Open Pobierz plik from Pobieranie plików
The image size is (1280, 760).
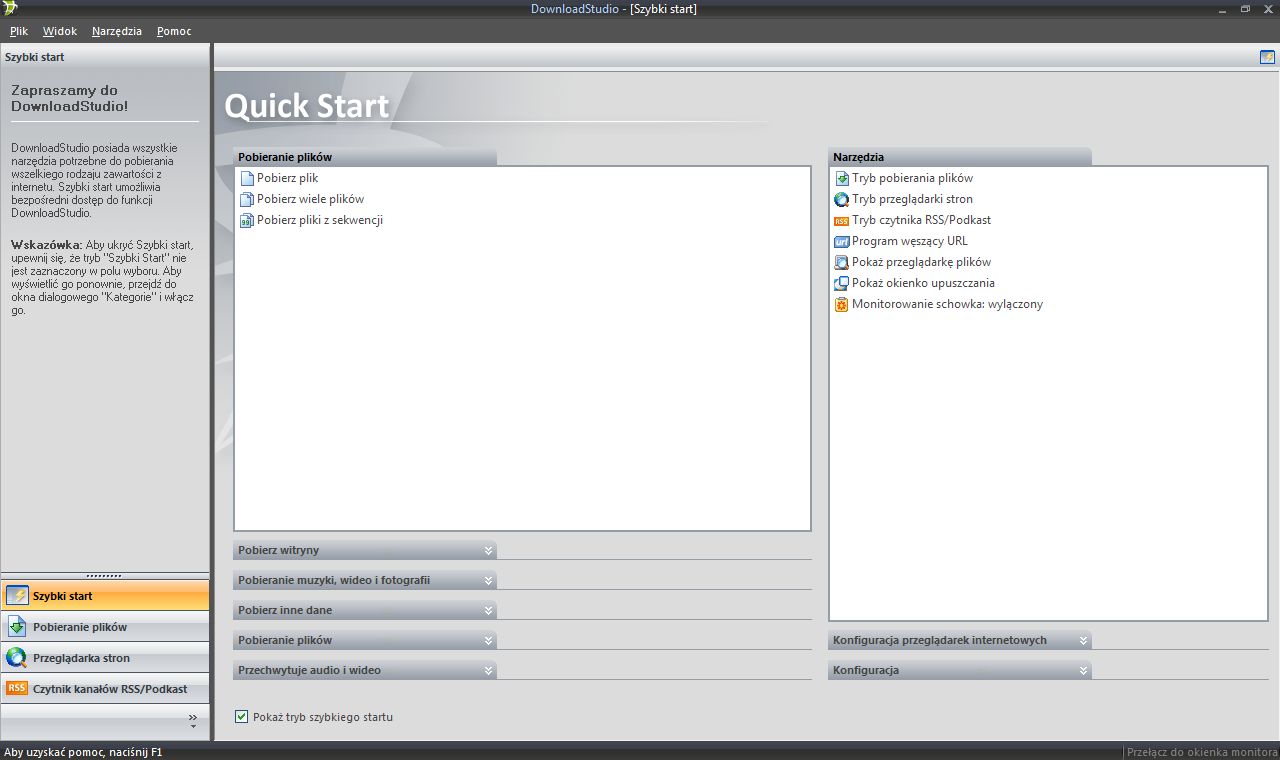(x=289, y=177)
